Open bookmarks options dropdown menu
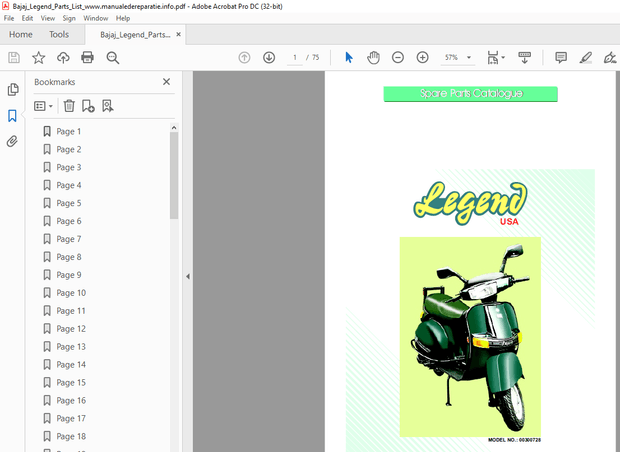This screenshot has height=452, width=620. (43, 106)
